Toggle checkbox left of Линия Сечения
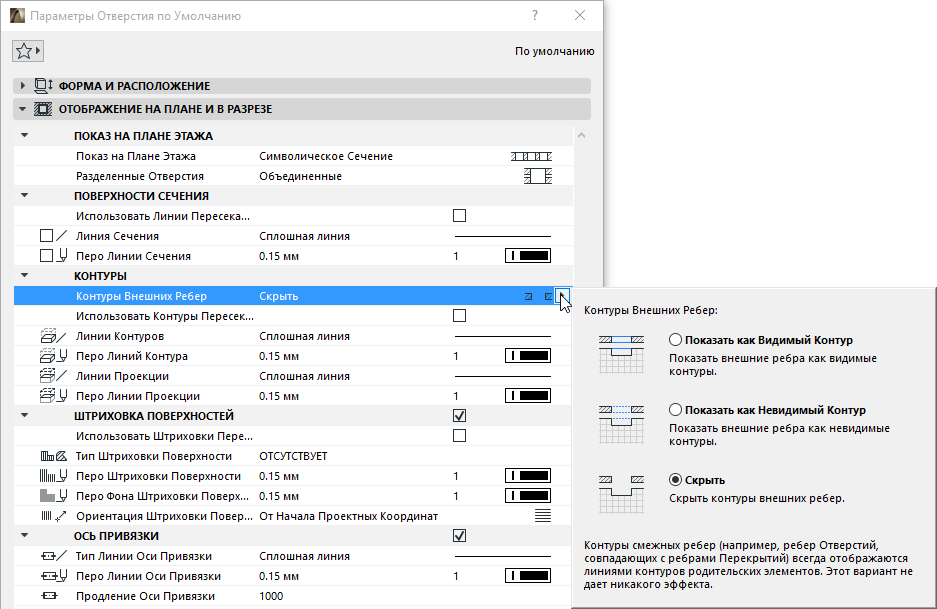The image size is (937, 609). [46, 236]
